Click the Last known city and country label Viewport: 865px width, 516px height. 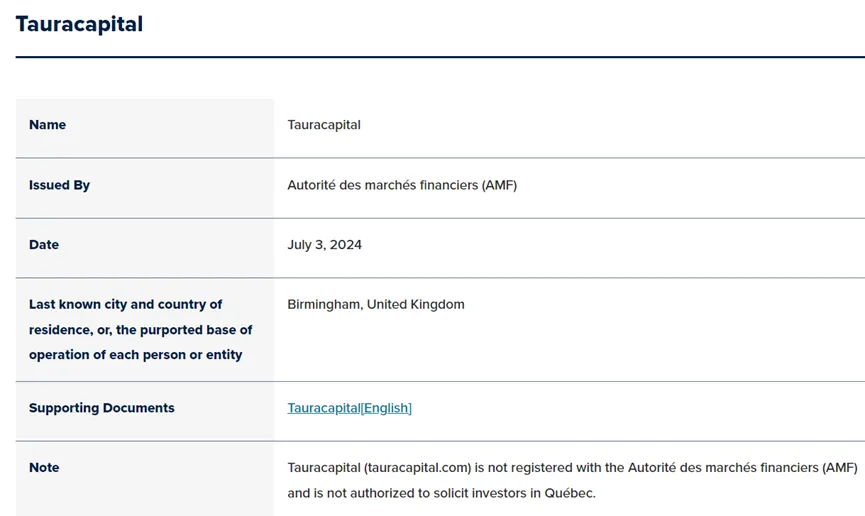click(125, 304)
